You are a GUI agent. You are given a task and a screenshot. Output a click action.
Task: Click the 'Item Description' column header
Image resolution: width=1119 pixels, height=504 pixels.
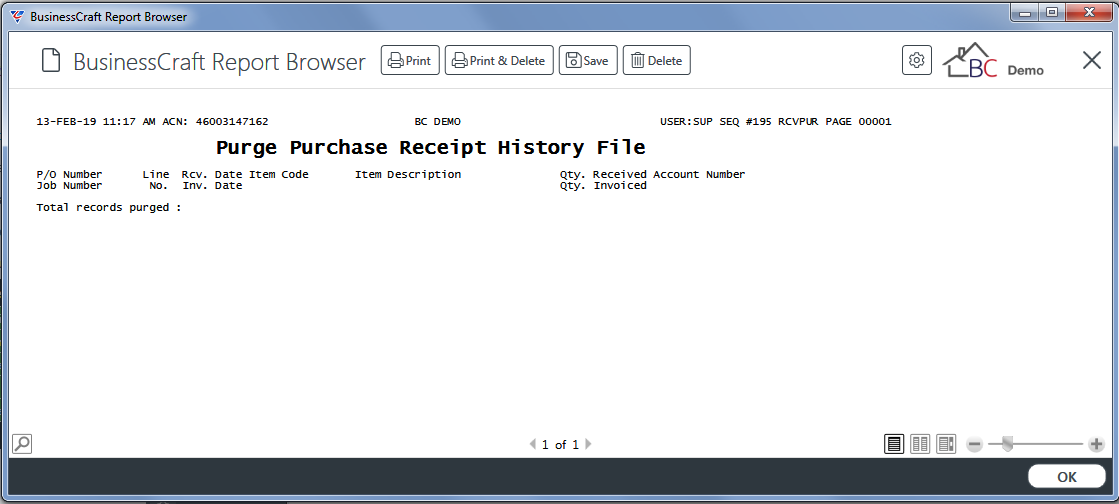(x=408, y=174)
